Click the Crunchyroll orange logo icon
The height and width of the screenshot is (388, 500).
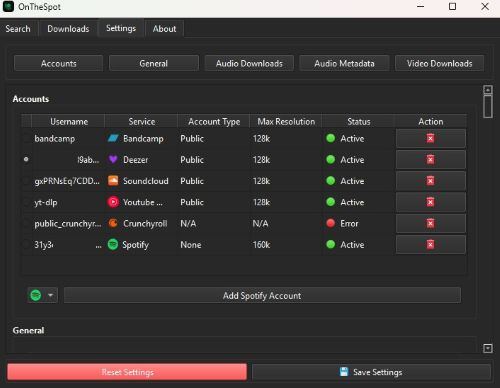click(113, 223)
